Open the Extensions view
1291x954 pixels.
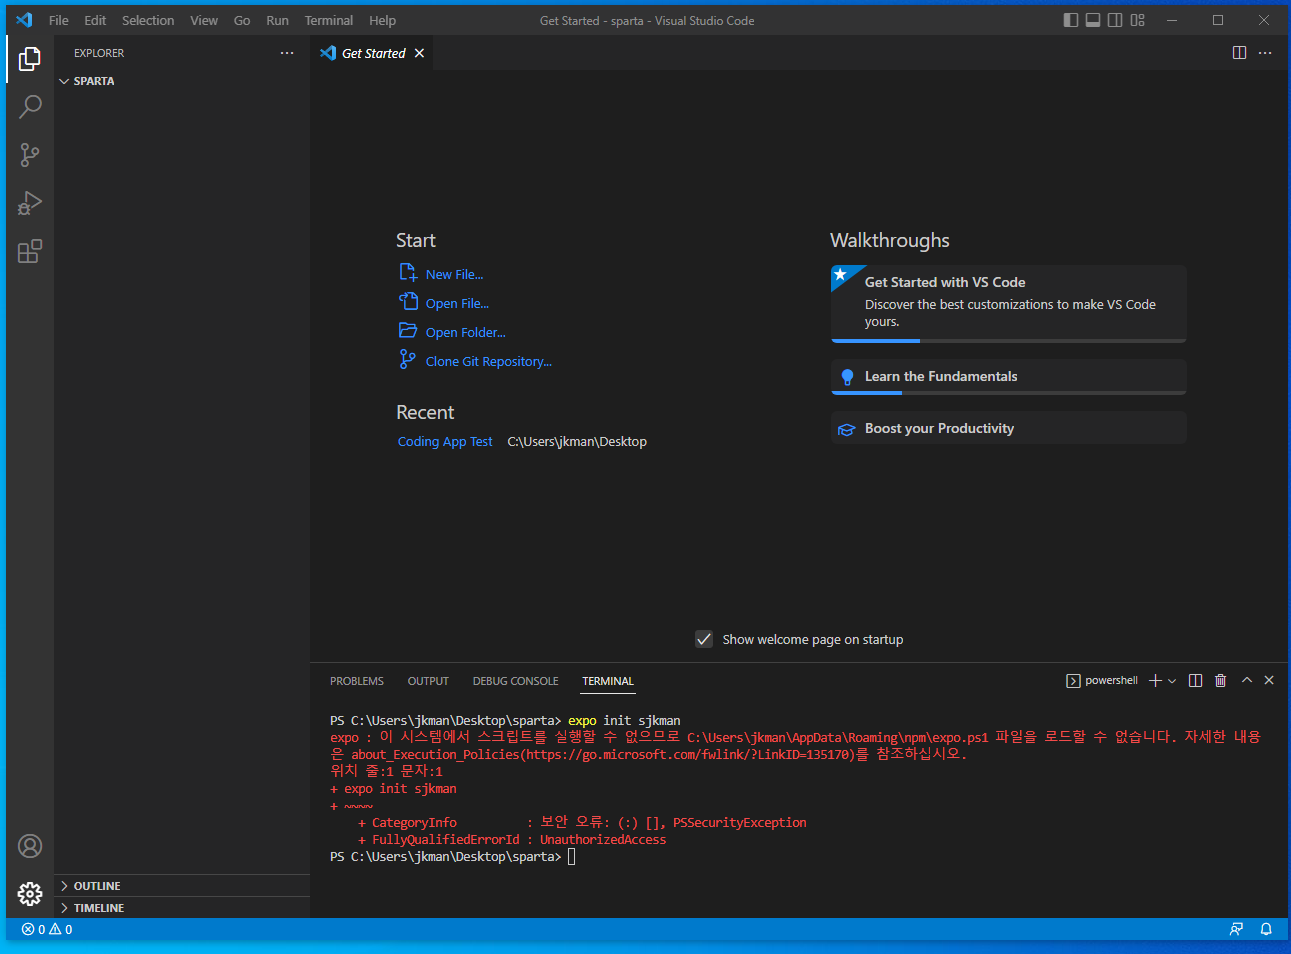[30, 251]
